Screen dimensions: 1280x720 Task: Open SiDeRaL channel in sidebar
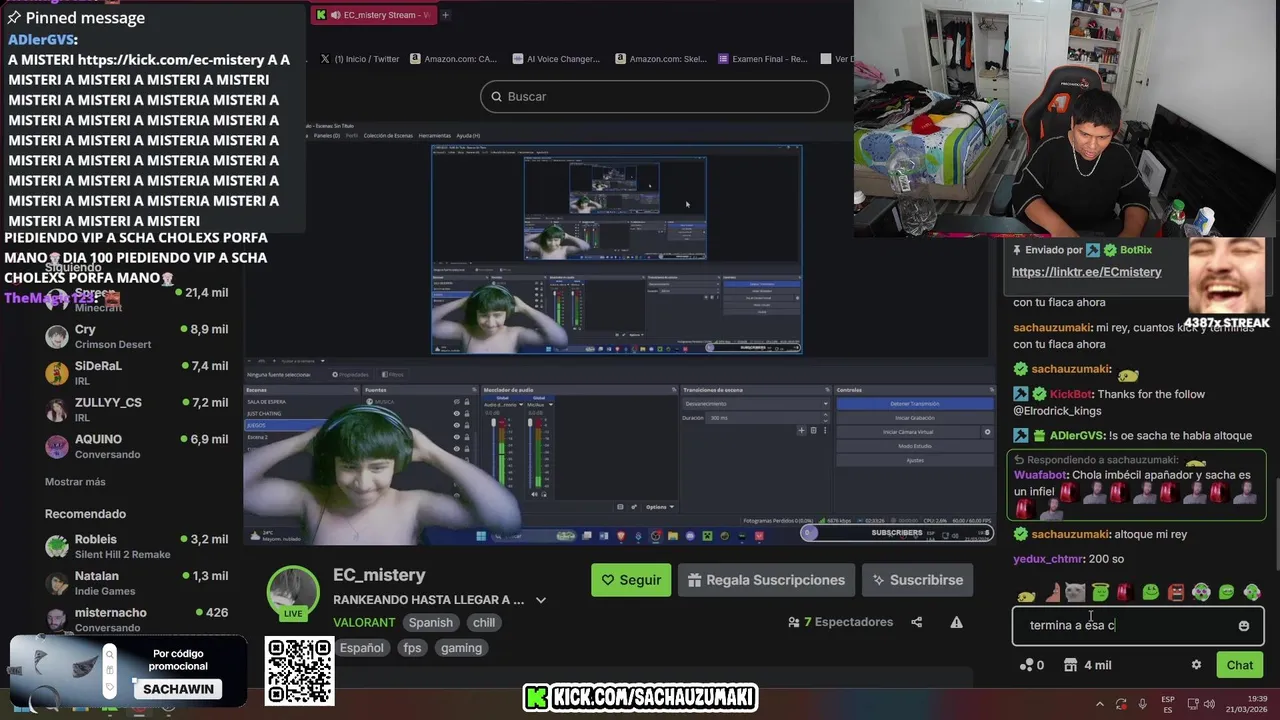coord(136,373)
